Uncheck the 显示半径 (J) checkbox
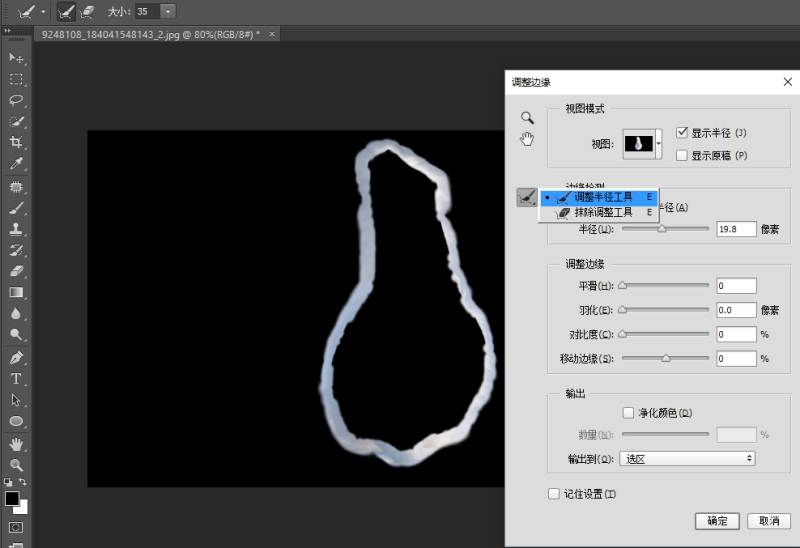The image size is (800, 548). (682, 133)
